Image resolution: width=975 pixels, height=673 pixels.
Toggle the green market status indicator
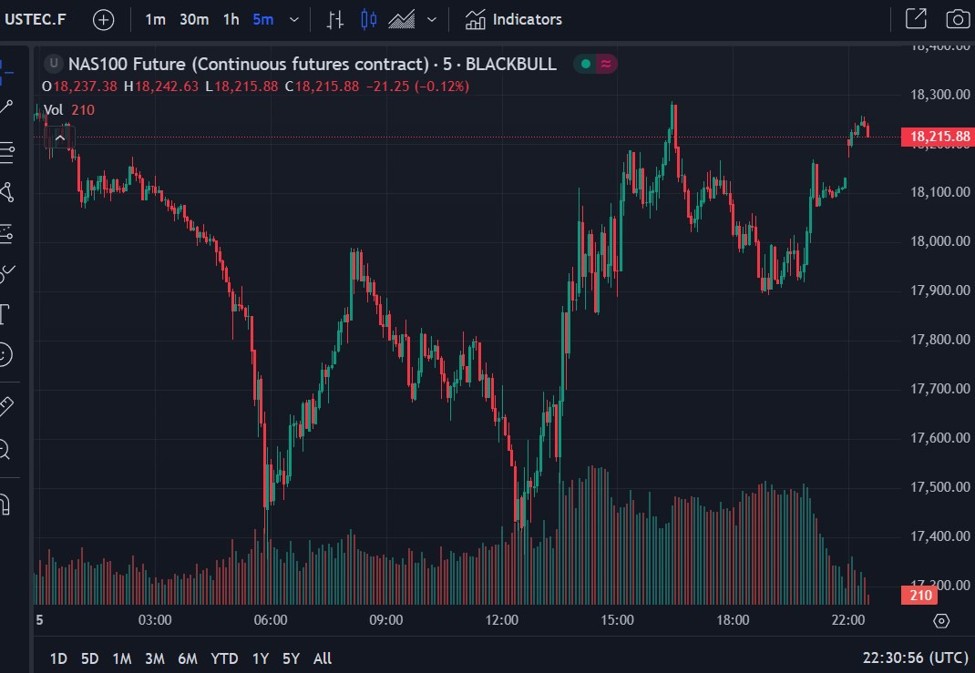coord(583,64)
